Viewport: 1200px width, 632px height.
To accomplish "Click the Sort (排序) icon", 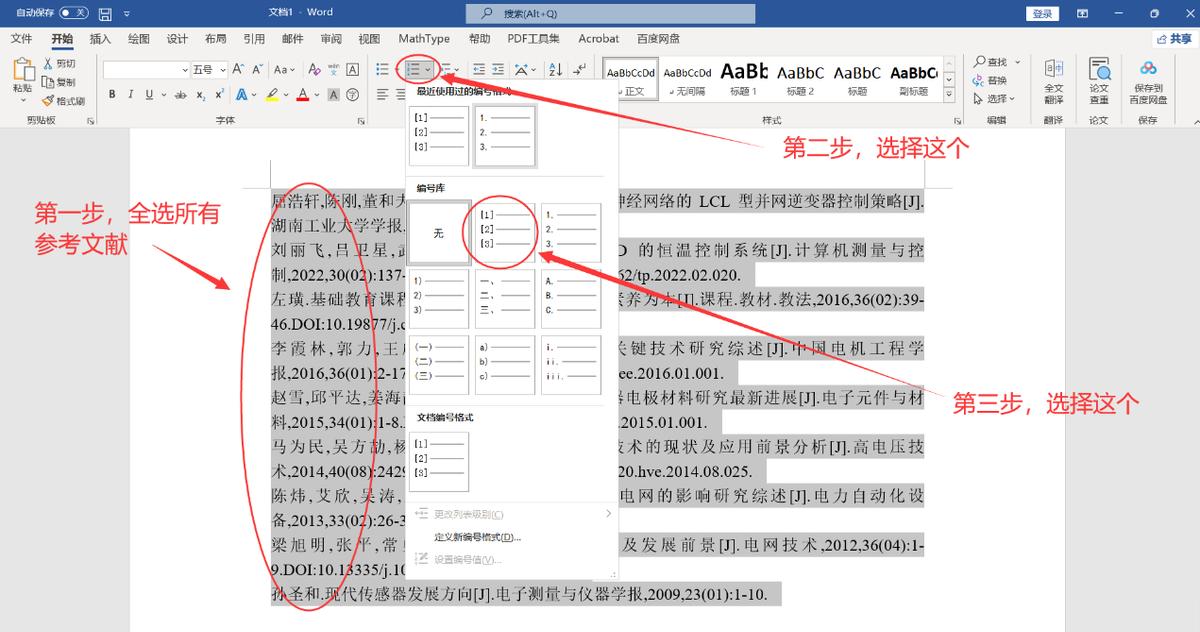I will pyautogui.click(x=553, y=70).
